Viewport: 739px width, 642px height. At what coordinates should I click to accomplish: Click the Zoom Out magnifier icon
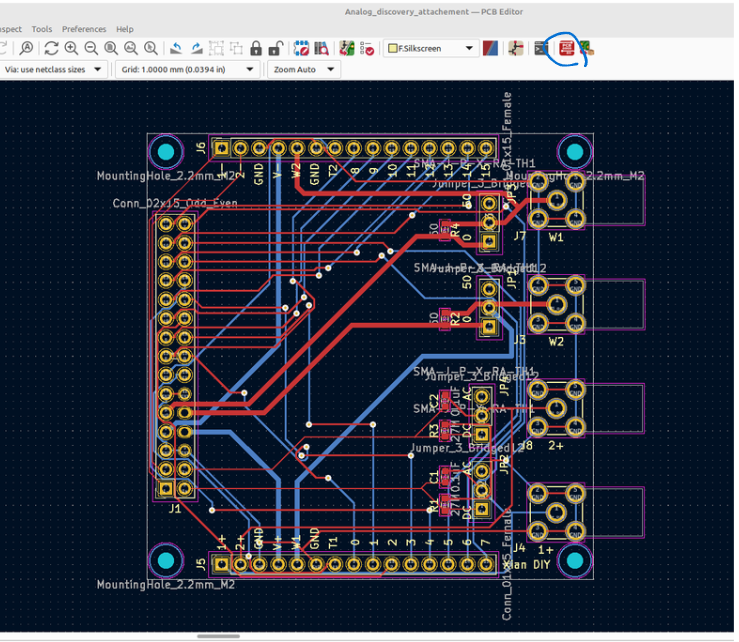pyautogui.click(x=91, y=48)
